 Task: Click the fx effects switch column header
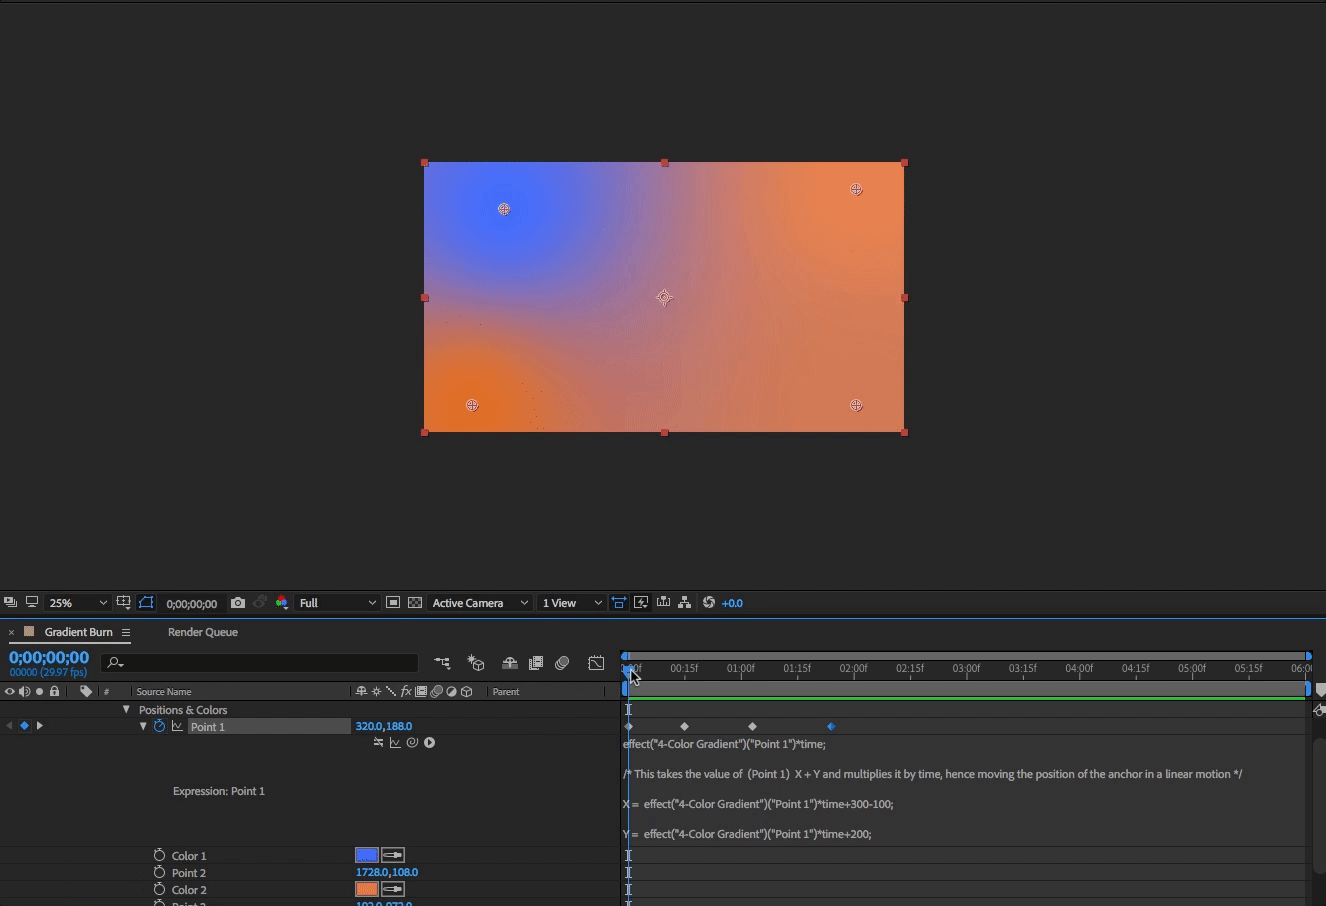point(406,691)
